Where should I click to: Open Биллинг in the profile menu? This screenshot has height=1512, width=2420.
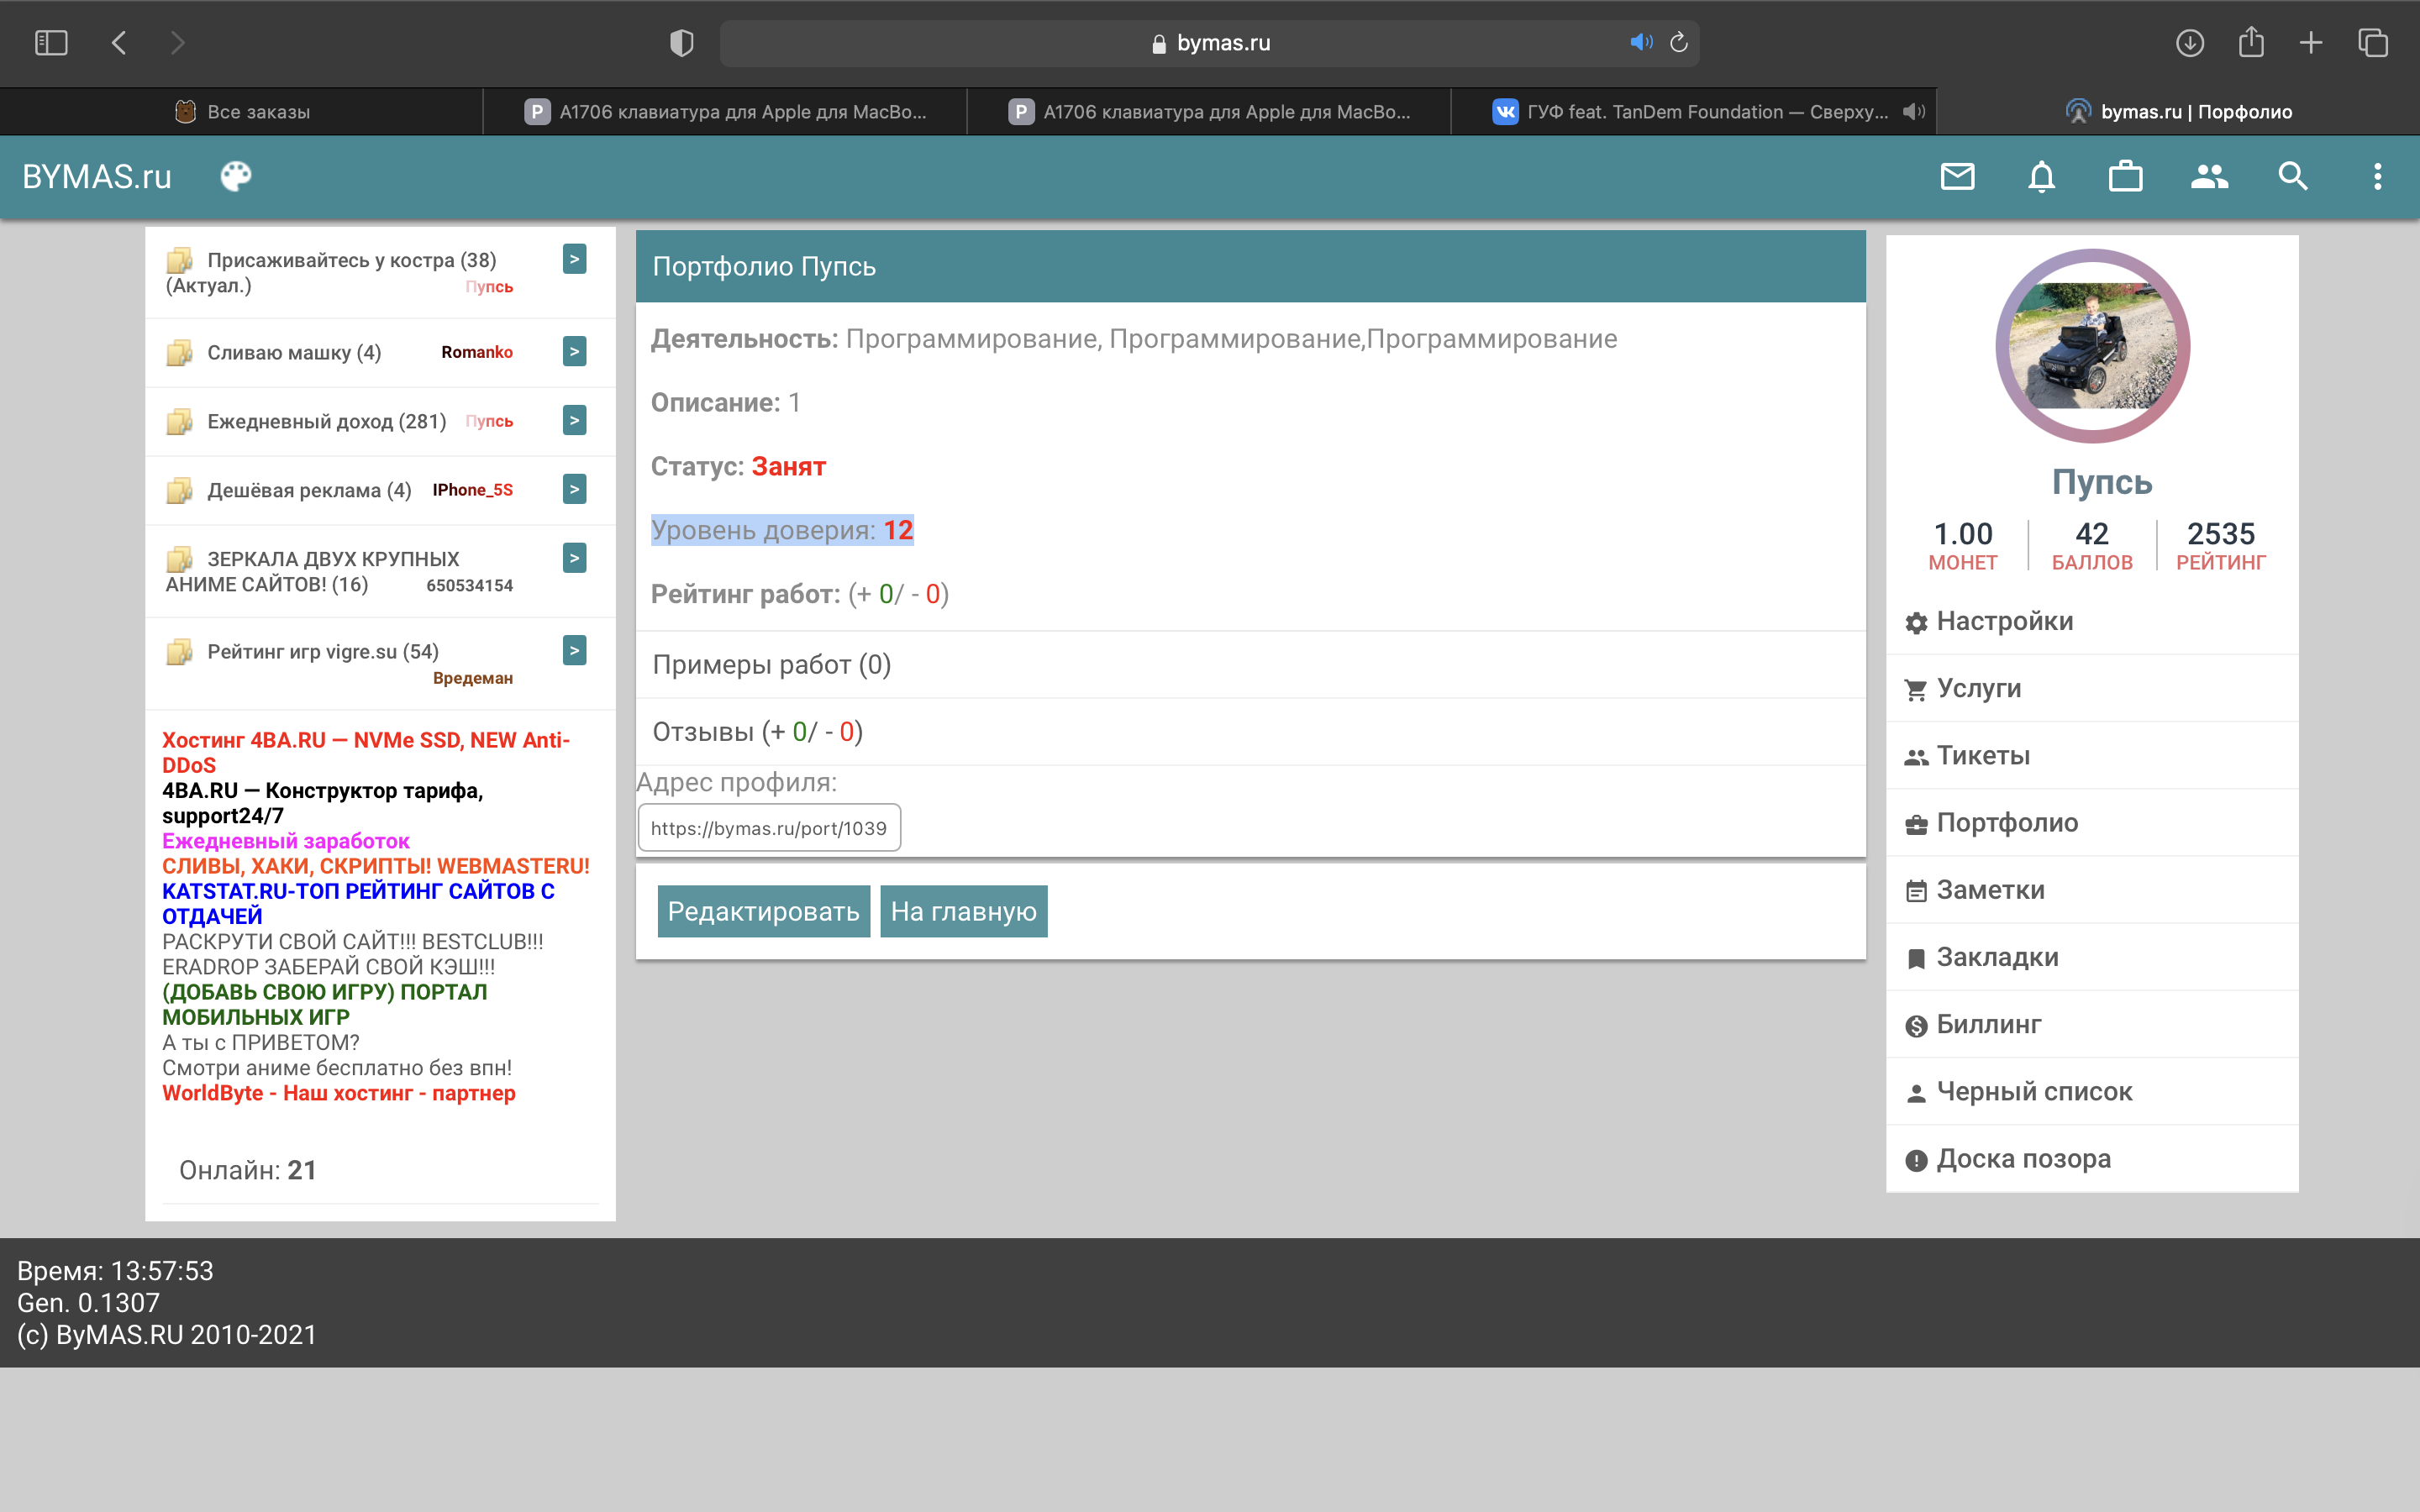[x=1988, y=1024]
